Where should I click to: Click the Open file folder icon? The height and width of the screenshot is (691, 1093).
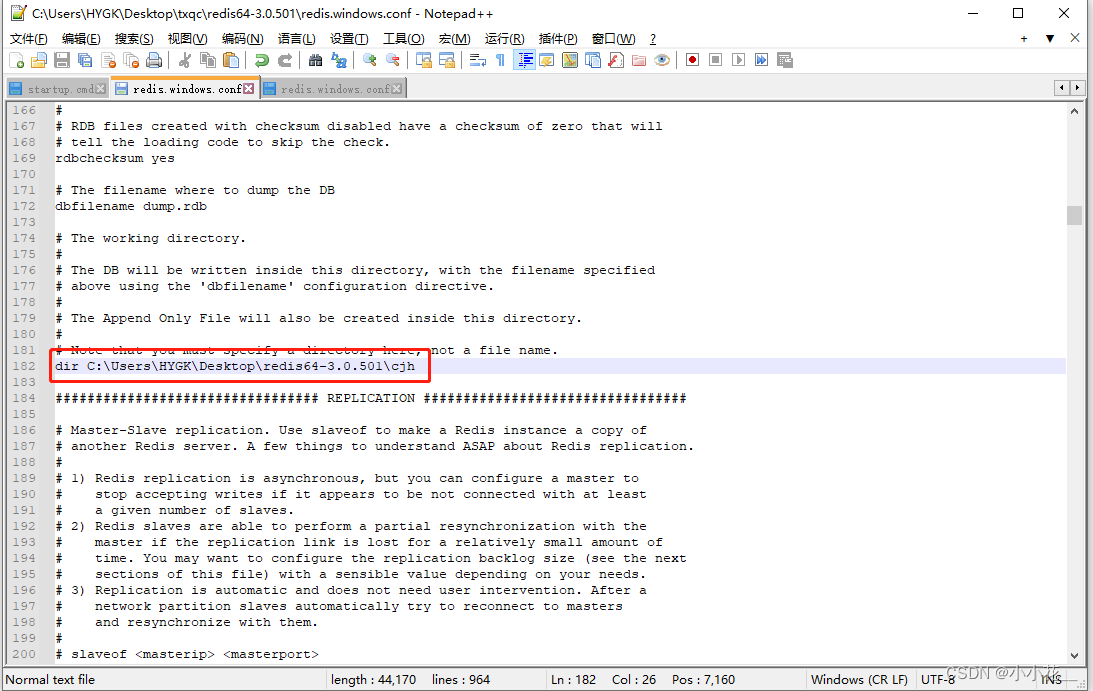(x=39, y=60)
